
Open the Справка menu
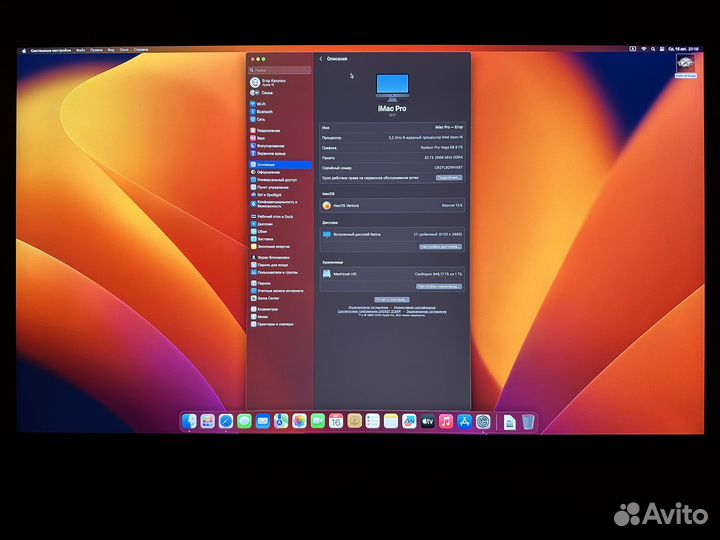click(141, 50)
